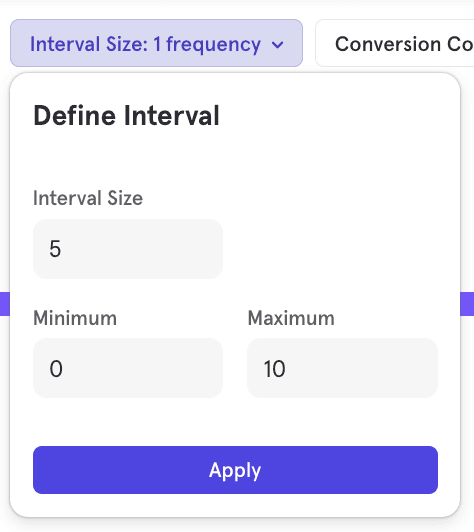
Task: Apply the defined interval settings
Action: [x=235, y=470]
